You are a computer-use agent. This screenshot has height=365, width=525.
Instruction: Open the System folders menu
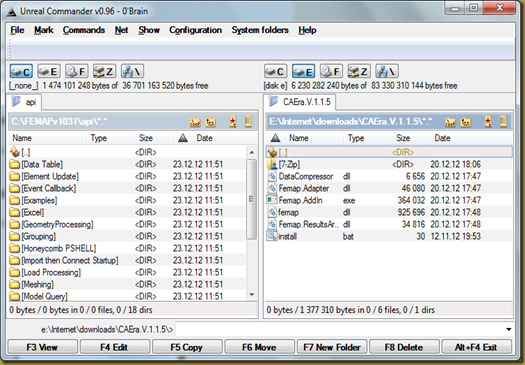click(260, 30)
